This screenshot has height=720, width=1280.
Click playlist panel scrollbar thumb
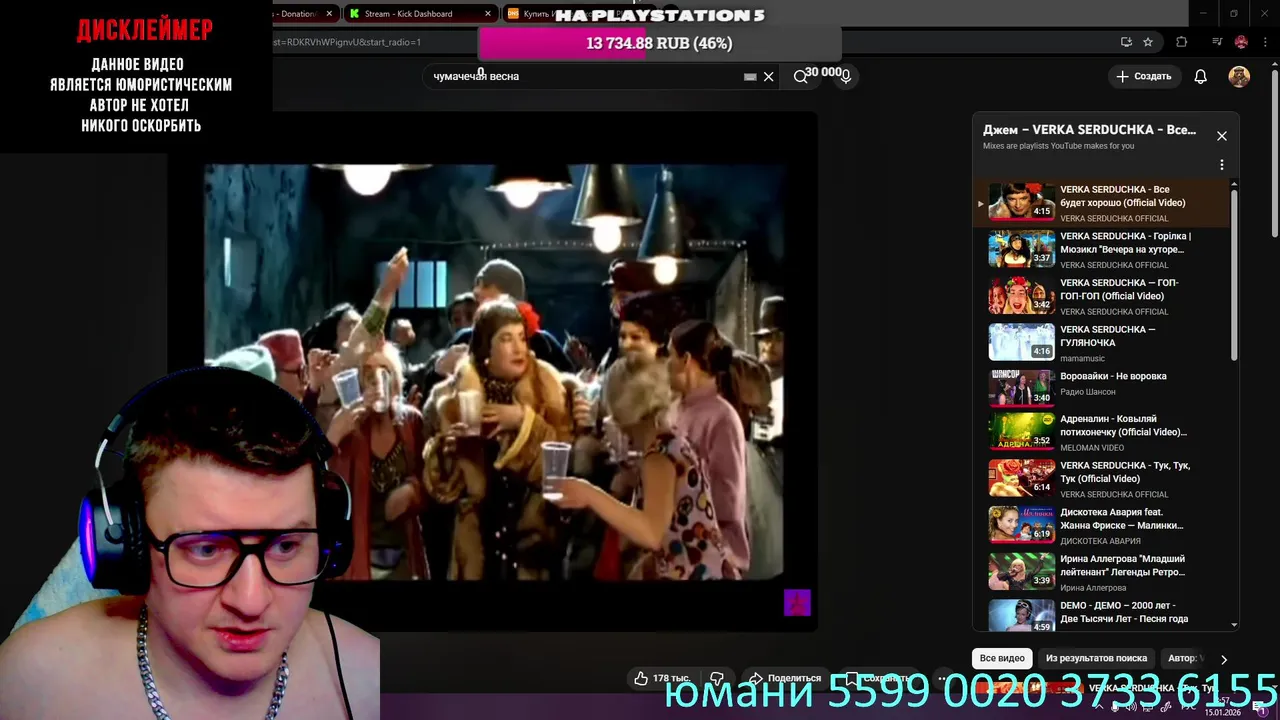point(1234,275)
